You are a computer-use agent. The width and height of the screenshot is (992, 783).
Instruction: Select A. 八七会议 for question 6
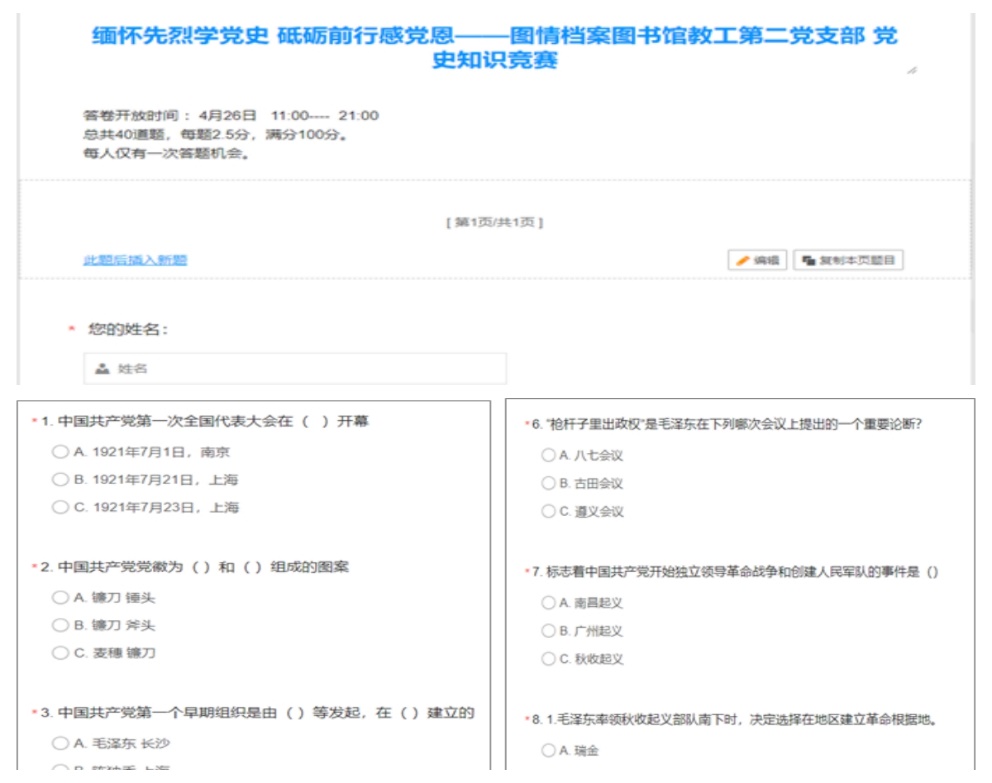pos(548,455)
